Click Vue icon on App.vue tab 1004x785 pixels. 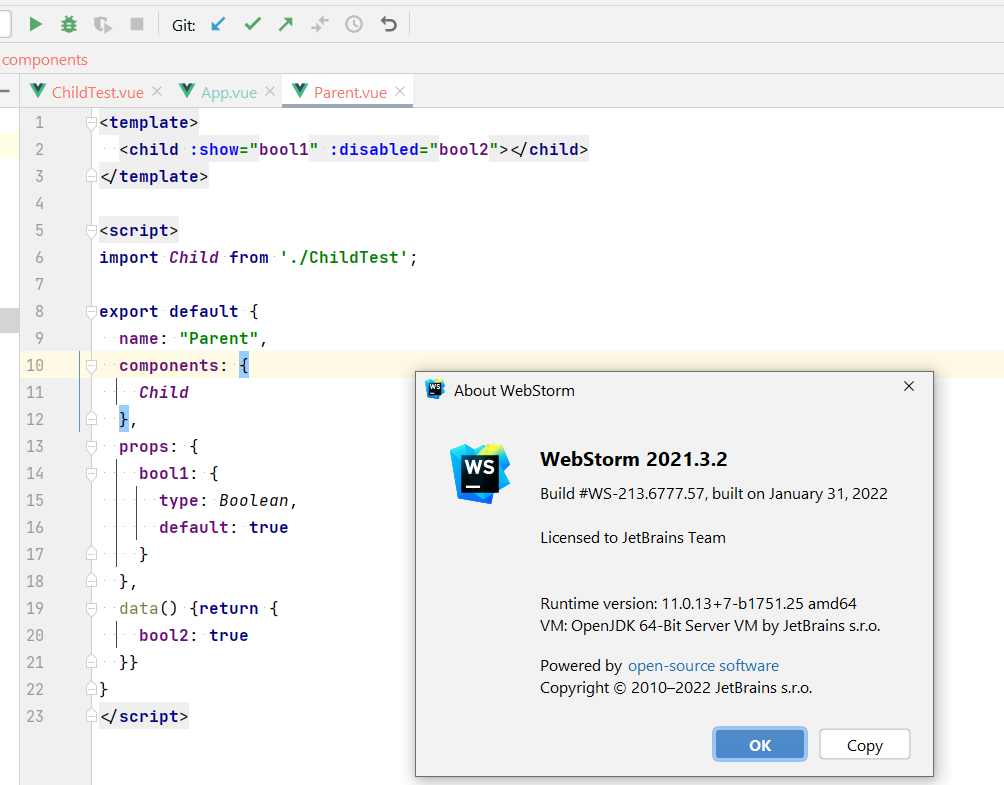187,91
